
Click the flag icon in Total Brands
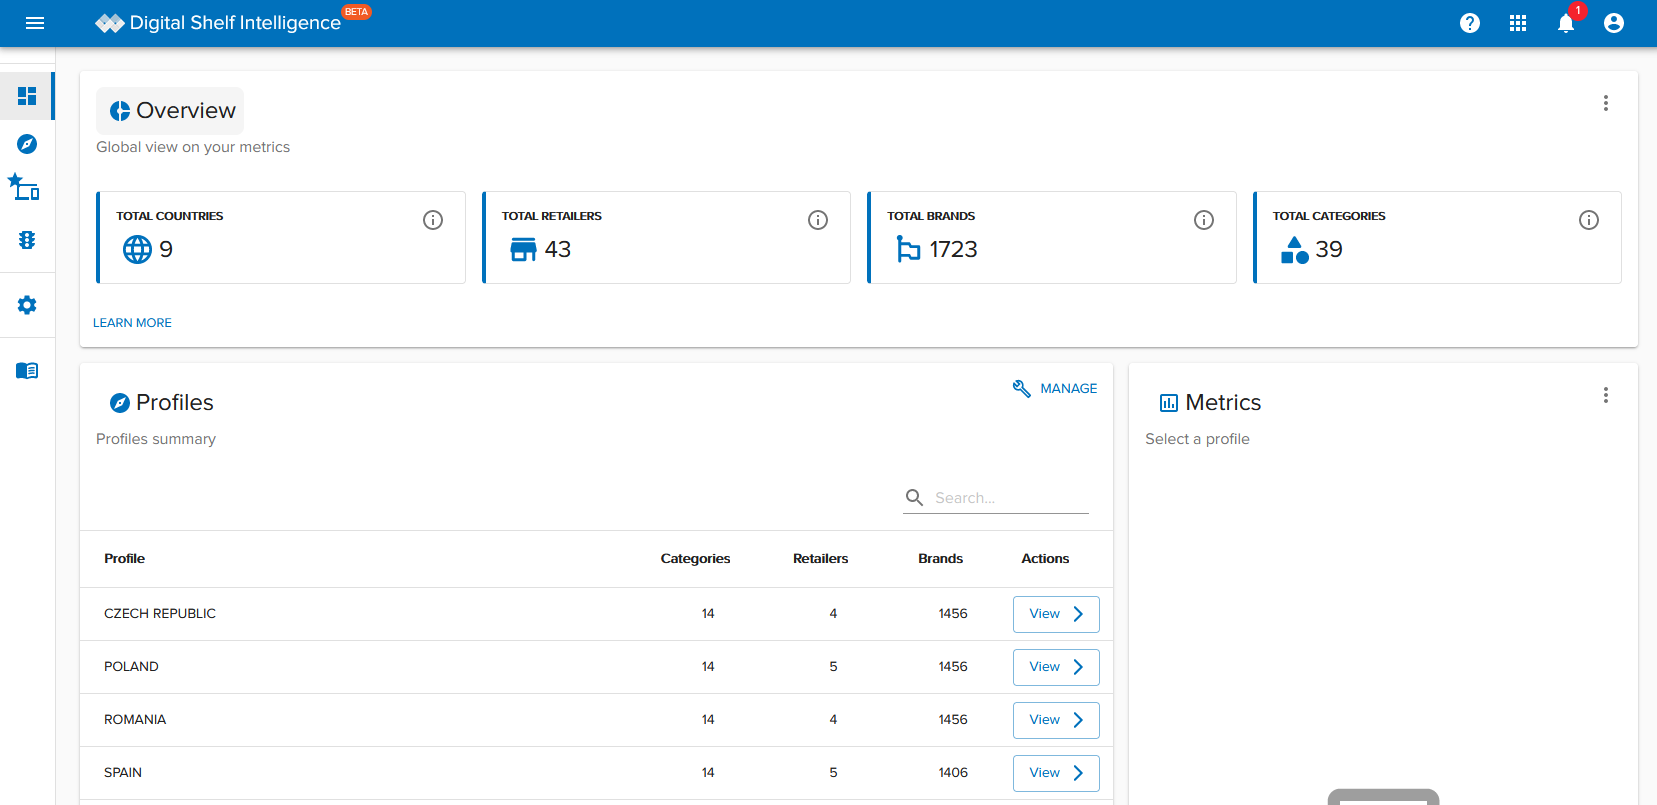(x=908, y=249)
